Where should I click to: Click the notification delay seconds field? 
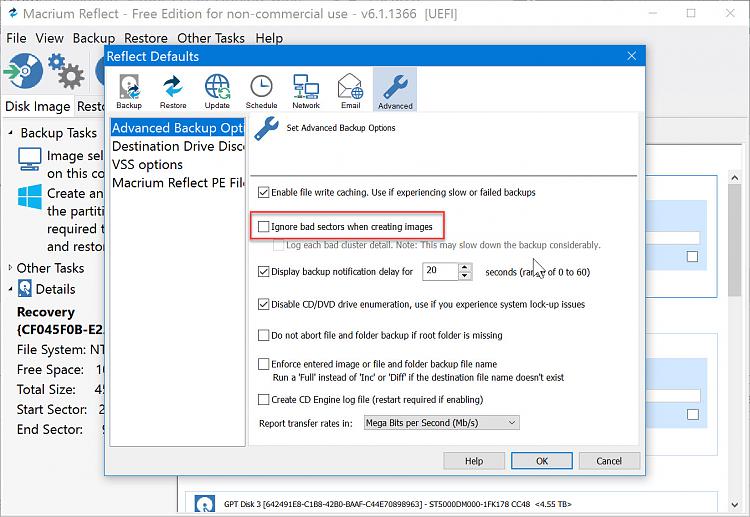click(x=440, y=271)
